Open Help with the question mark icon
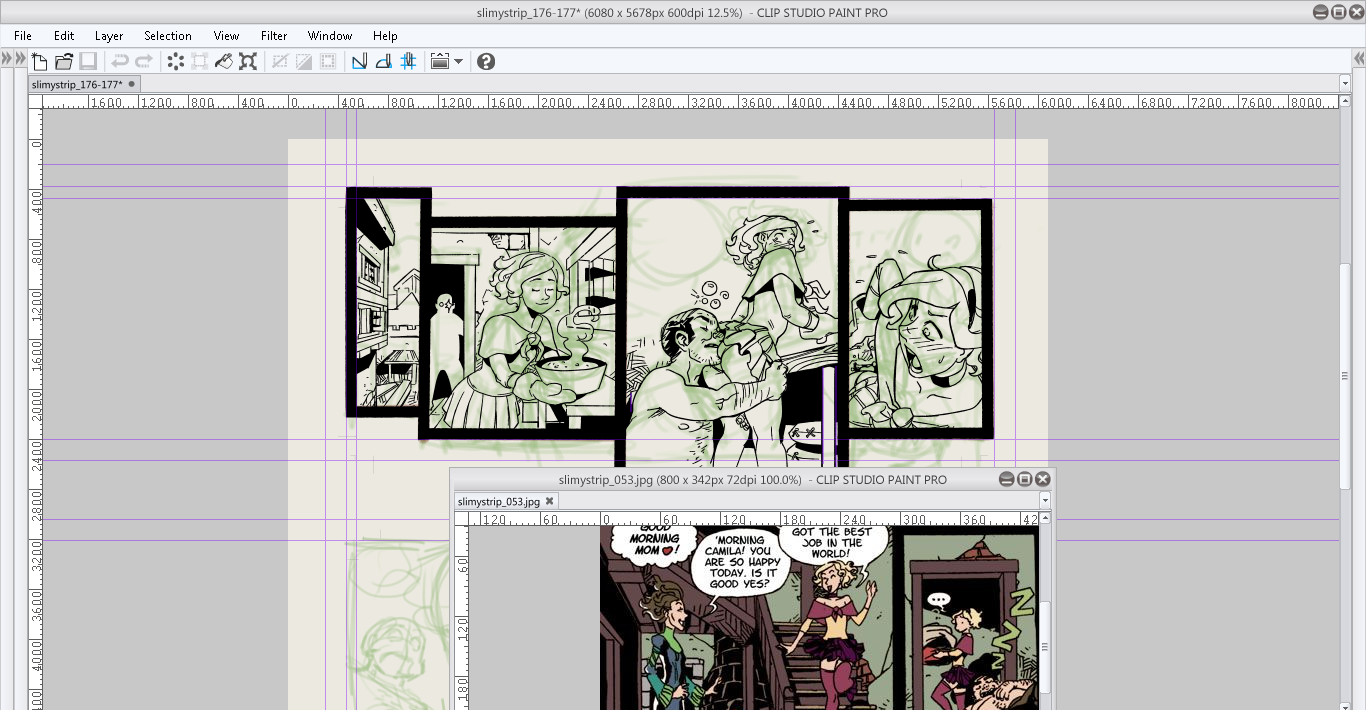Screen dimensions: 1366x710 [486, 61]
